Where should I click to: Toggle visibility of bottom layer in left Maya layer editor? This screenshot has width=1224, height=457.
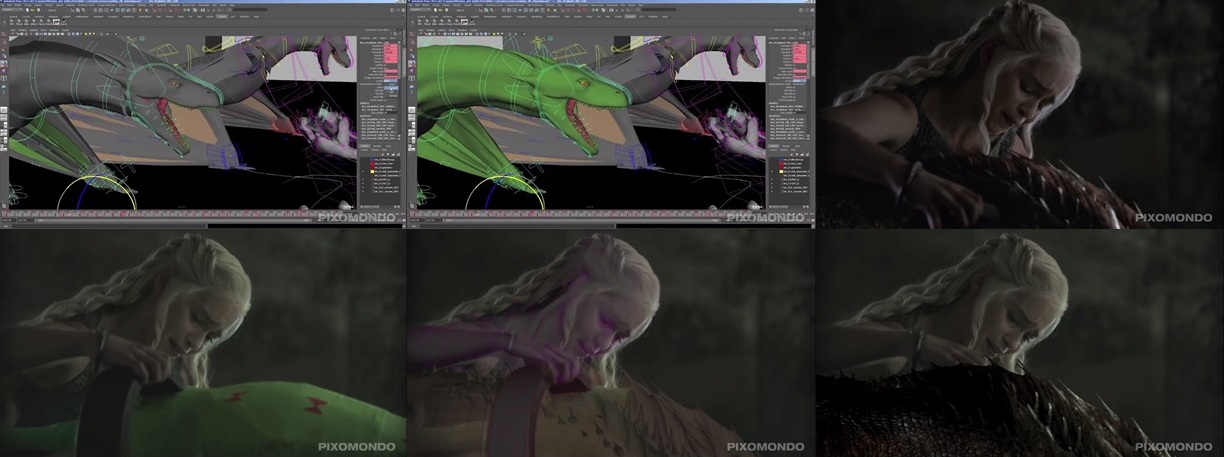(363, 189)
